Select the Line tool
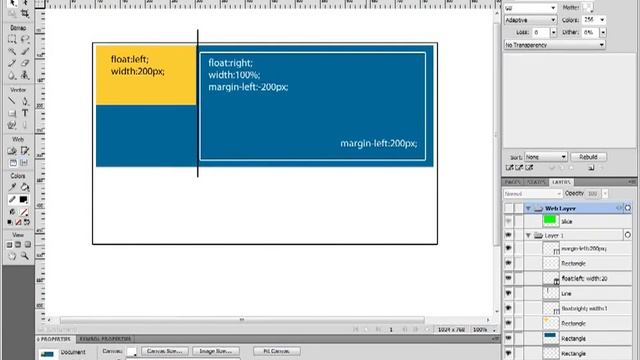 point(12,101)
